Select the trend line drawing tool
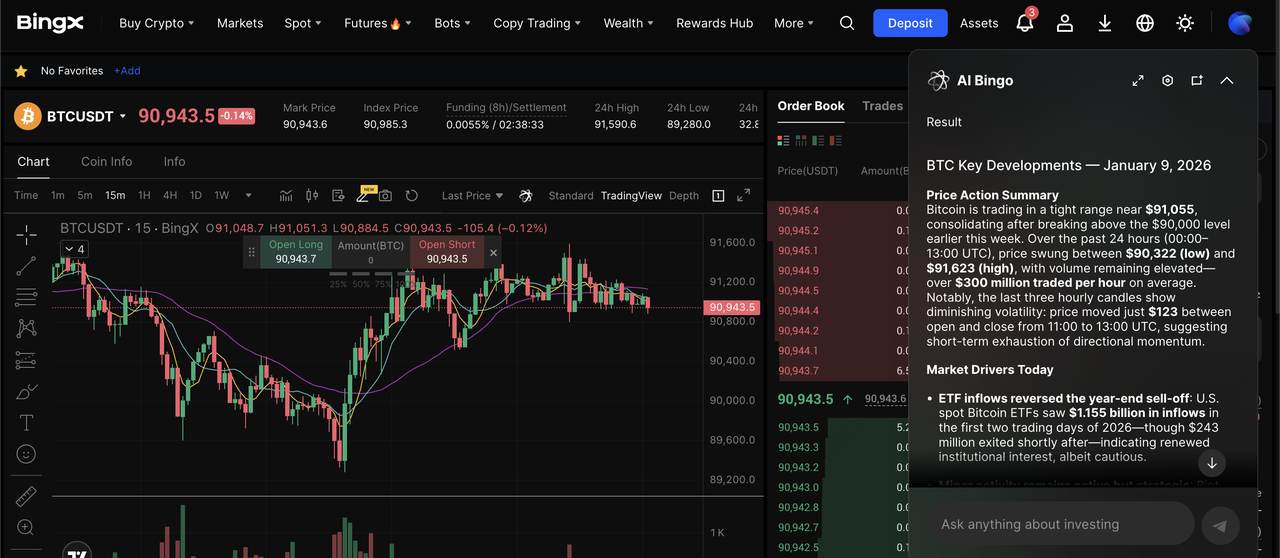This screenshot has height=558, width=1280. [x=26, y=266]
